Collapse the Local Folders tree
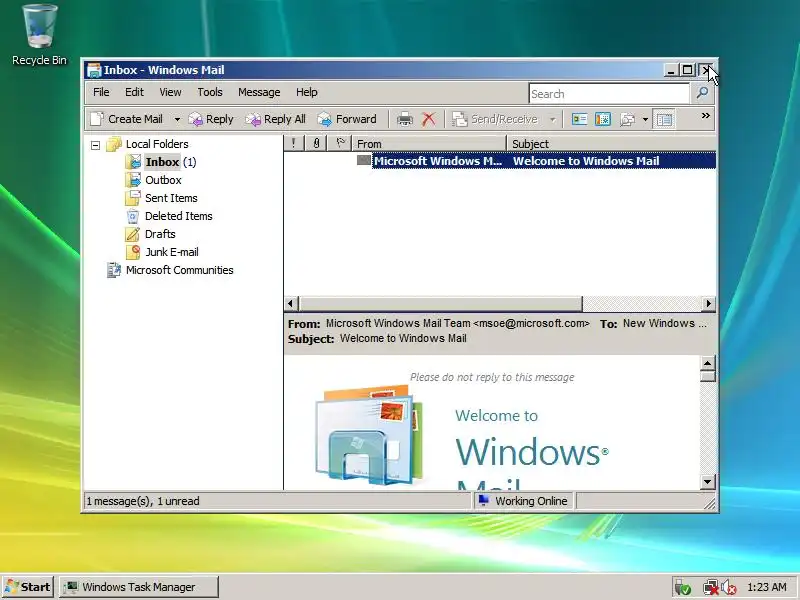The height and width of the screenshot is (600, 800). (95, 145)
